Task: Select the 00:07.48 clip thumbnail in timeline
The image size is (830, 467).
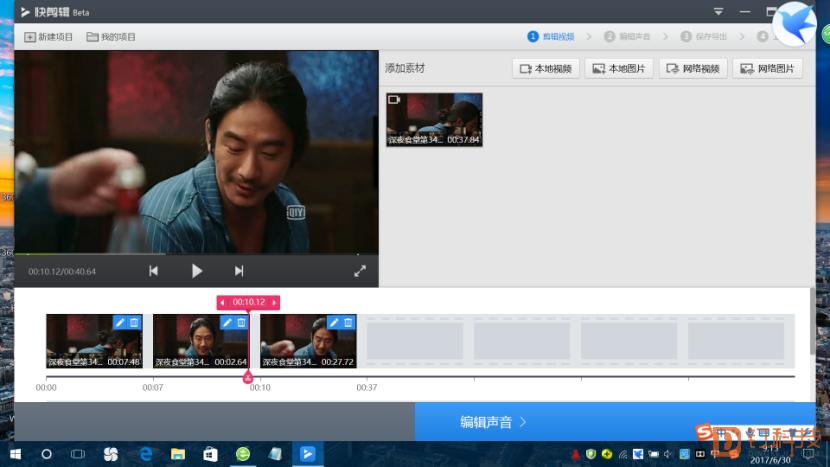Action: point(94,341)
